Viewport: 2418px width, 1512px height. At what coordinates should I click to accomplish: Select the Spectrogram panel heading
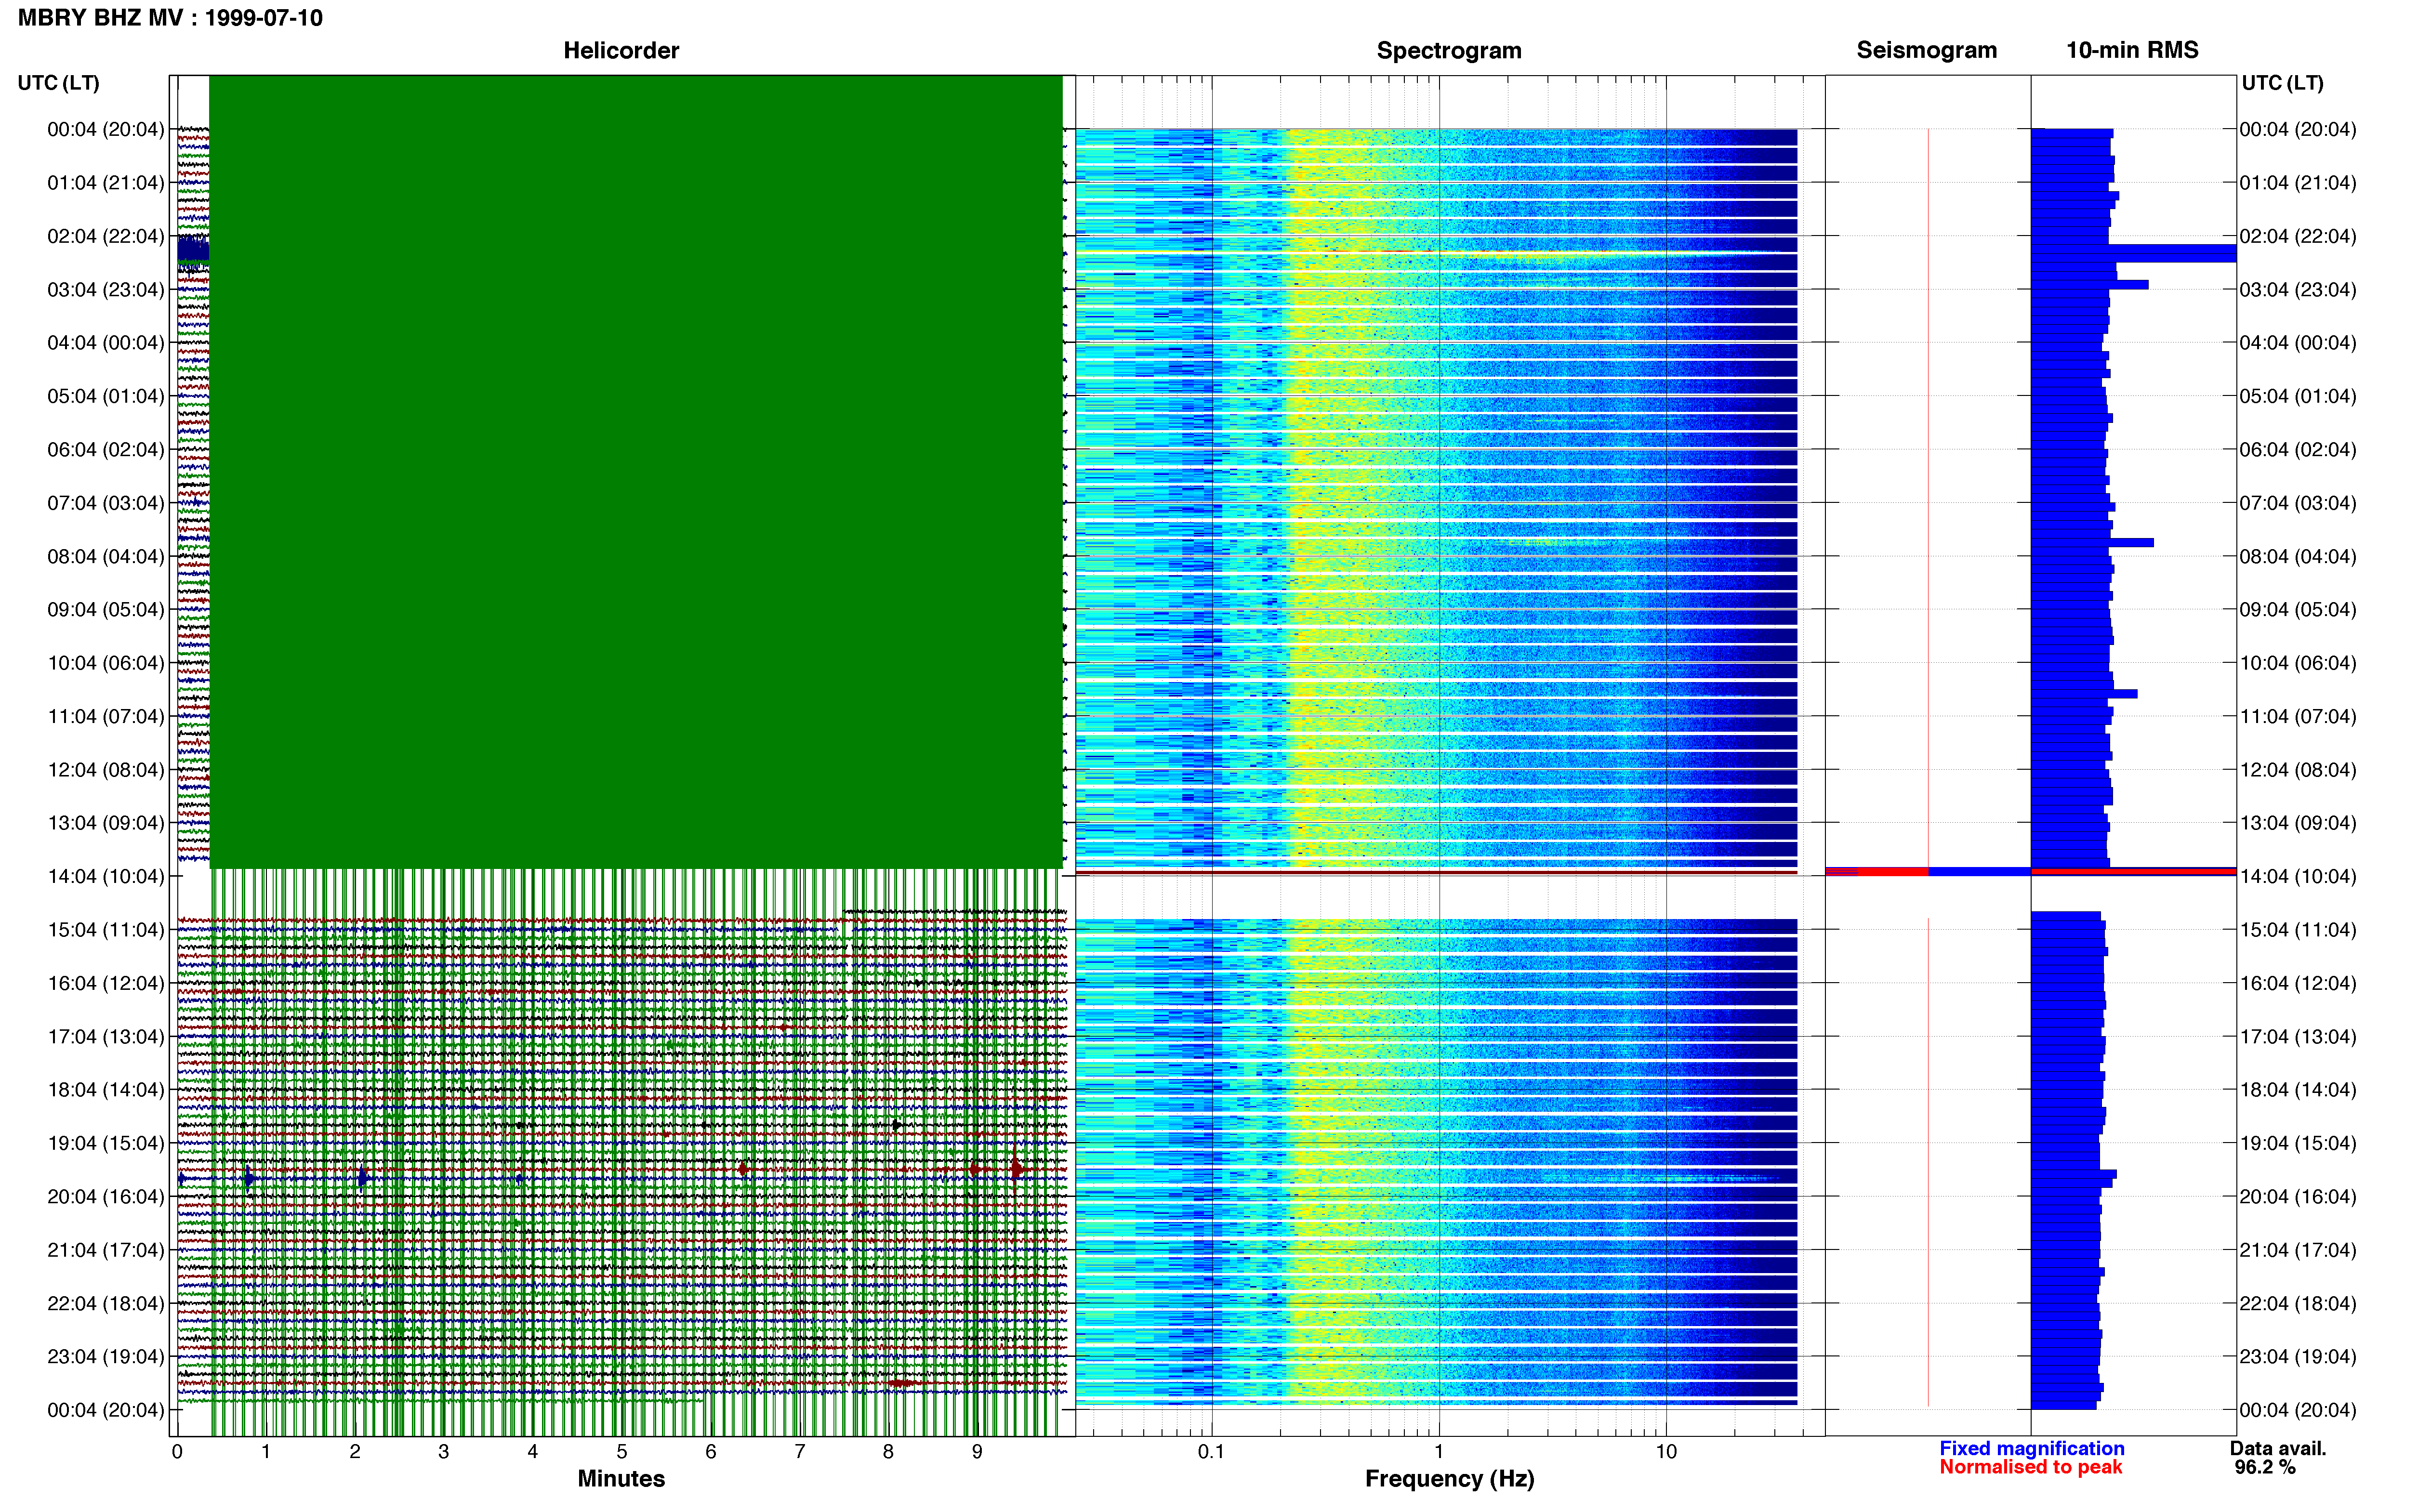pos(1449,50)
